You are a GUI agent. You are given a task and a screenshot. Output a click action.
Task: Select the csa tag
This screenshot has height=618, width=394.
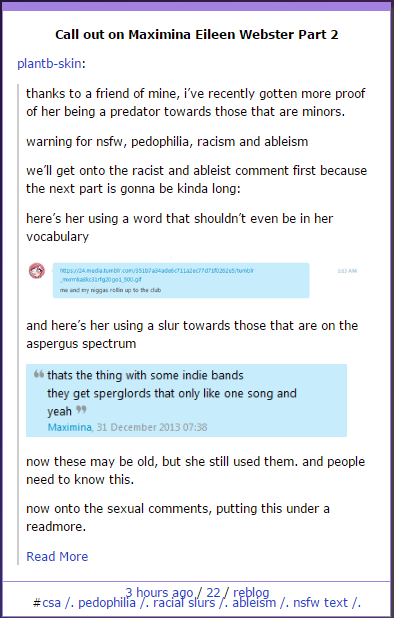pos(52,603)
